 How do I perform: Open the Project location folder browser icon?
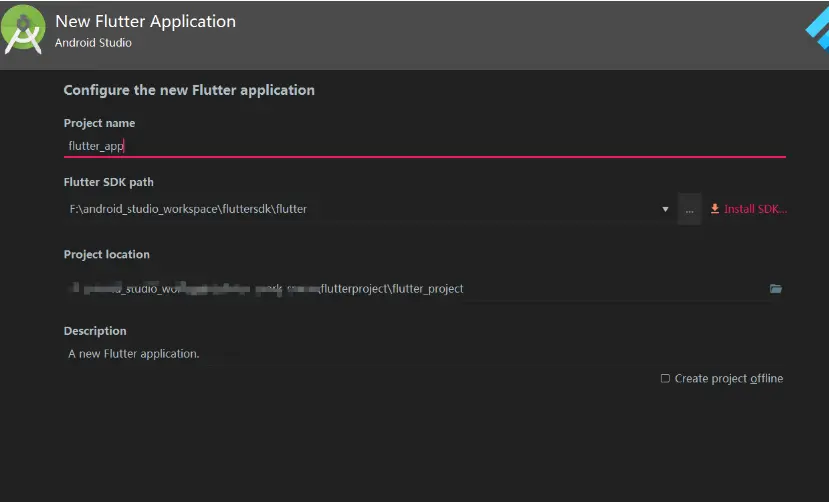point(775,289)
